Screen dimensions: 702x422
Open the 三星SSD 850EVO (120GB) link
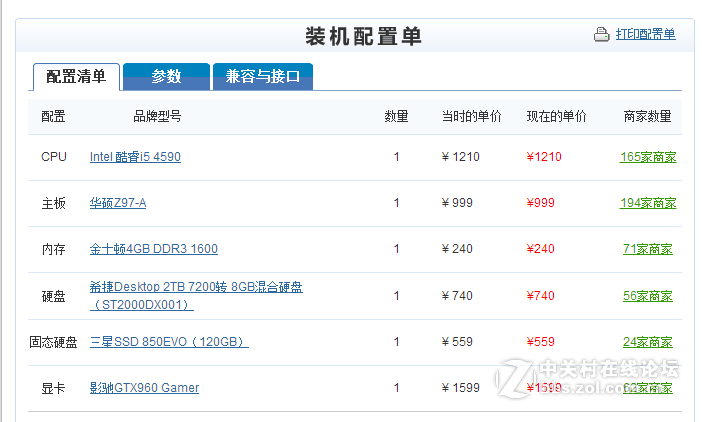(169, 342)
